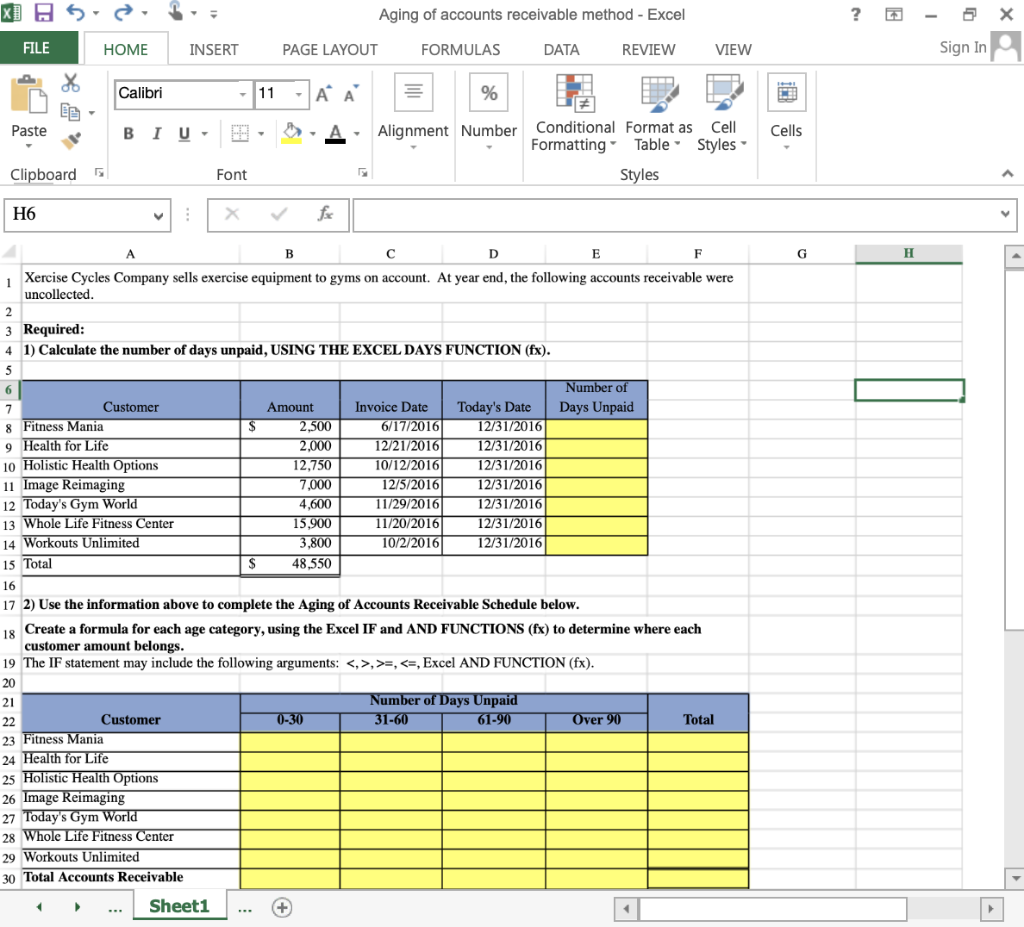The image size is (1024, 927).
Task: Toggle touch/mouse mode icon
Action: point(175,11)
